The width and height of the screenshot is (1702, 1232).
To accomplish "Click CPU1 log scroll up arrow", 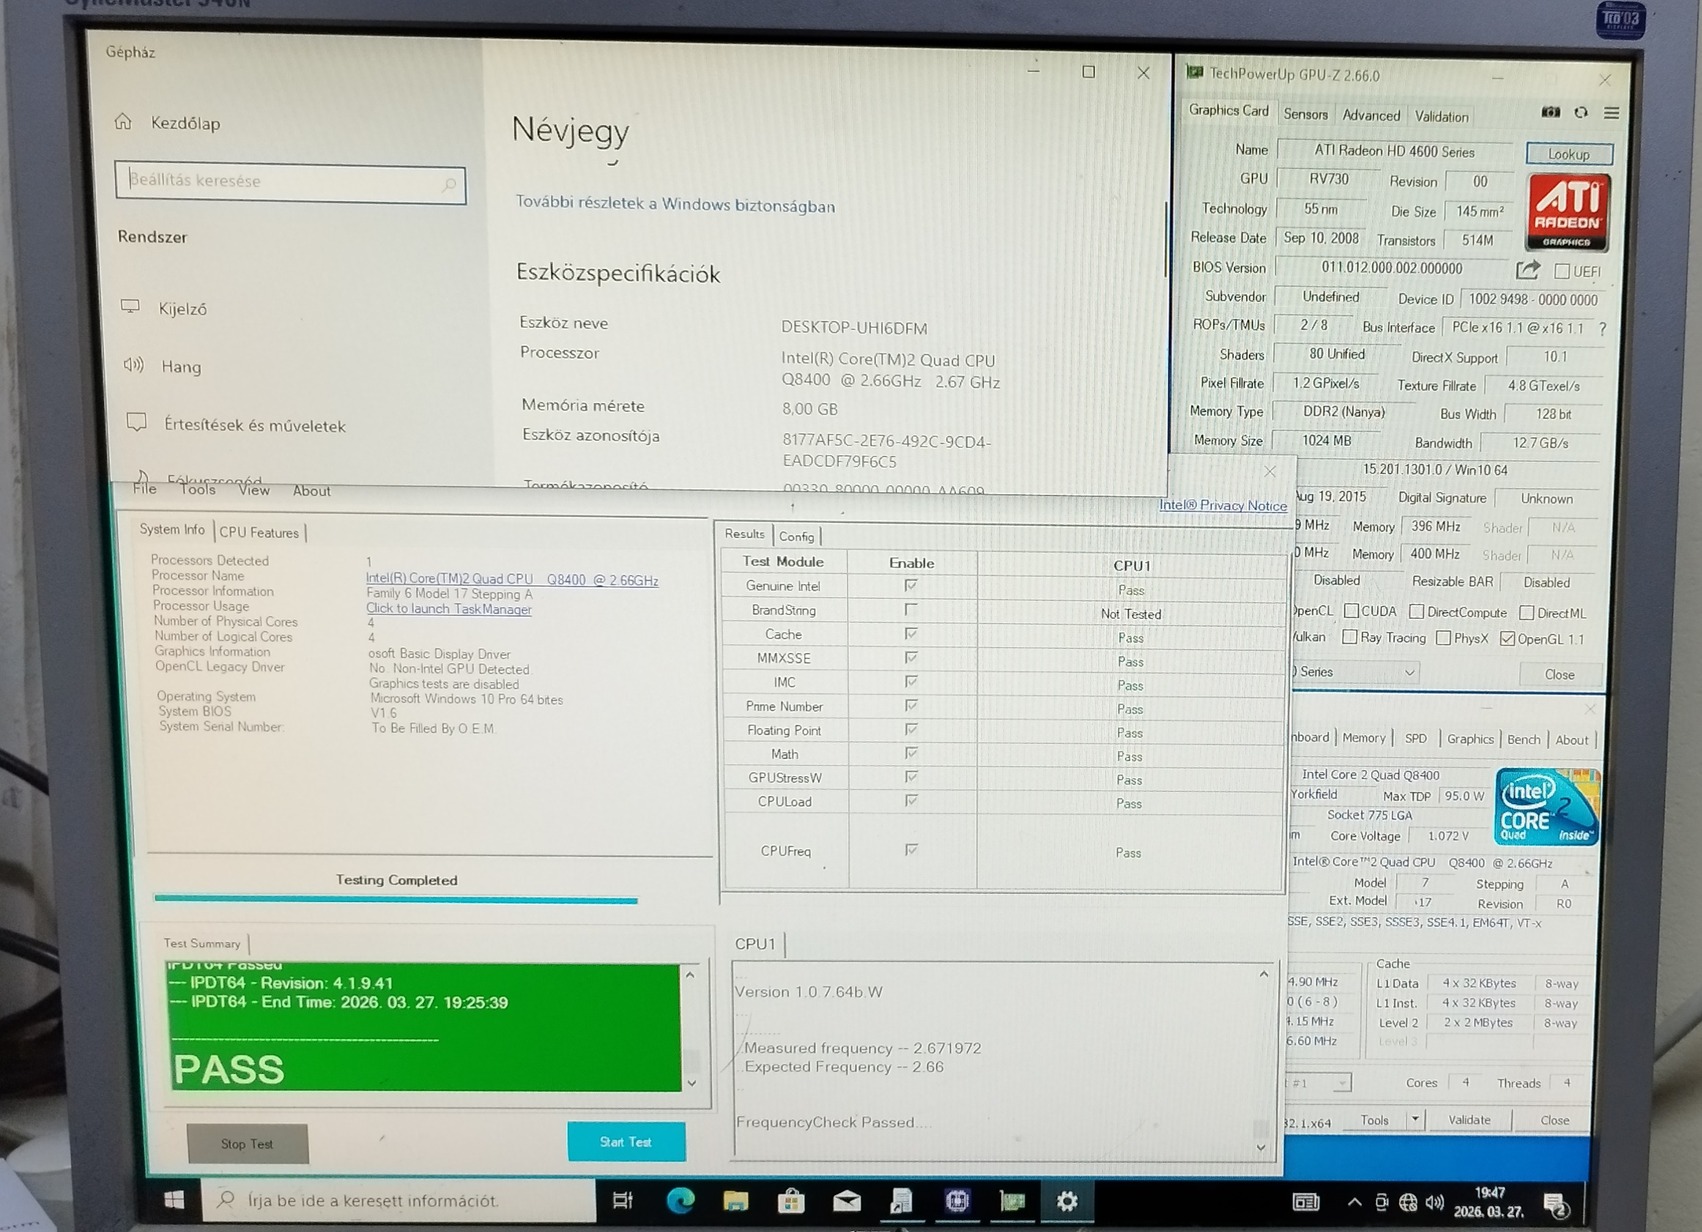I will click(1264, 974).
